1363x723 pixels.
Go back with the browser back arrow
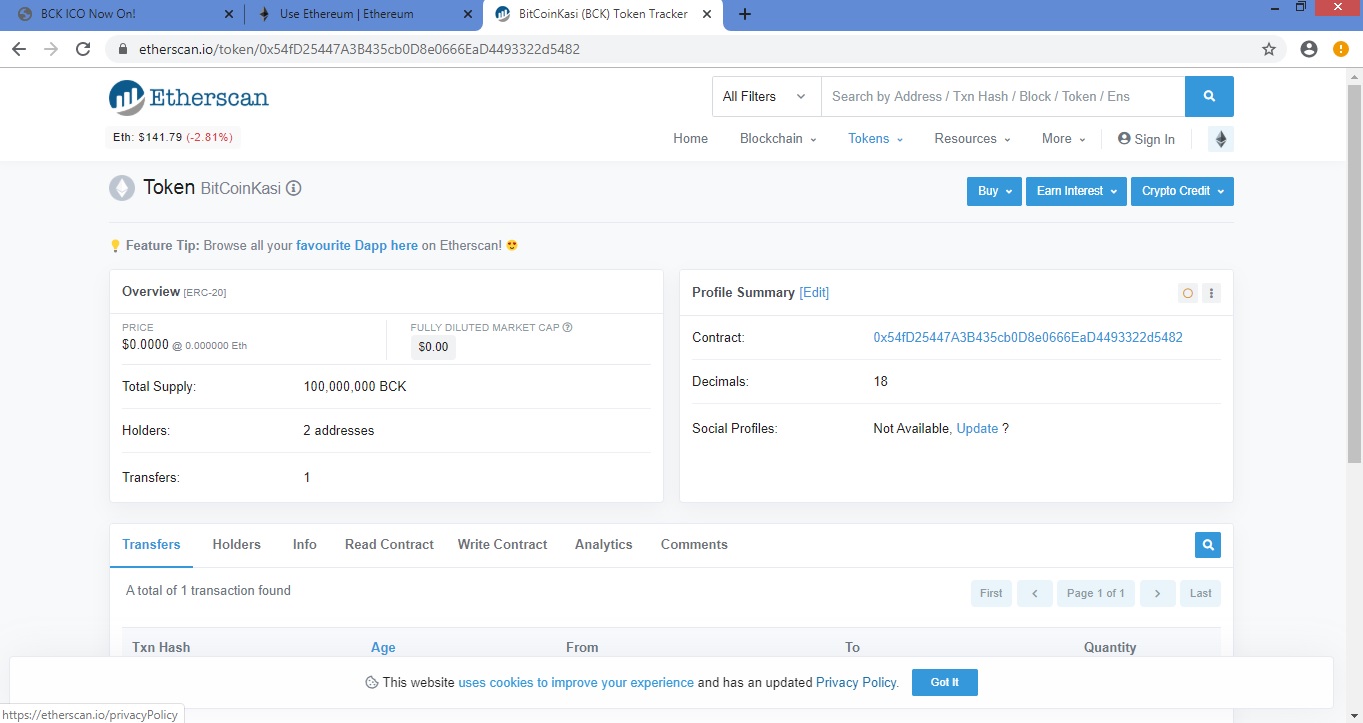tap(19, 49)
